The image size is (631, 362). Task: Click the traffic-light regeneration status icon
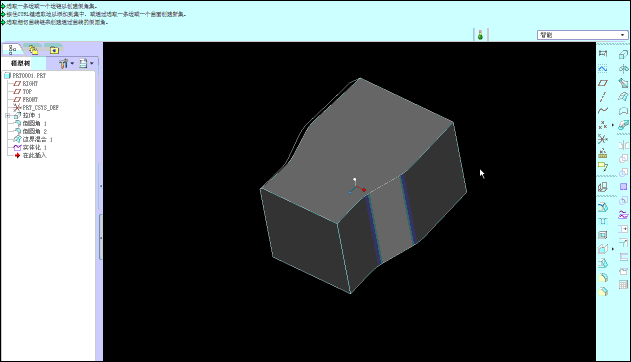coord(480,35)
